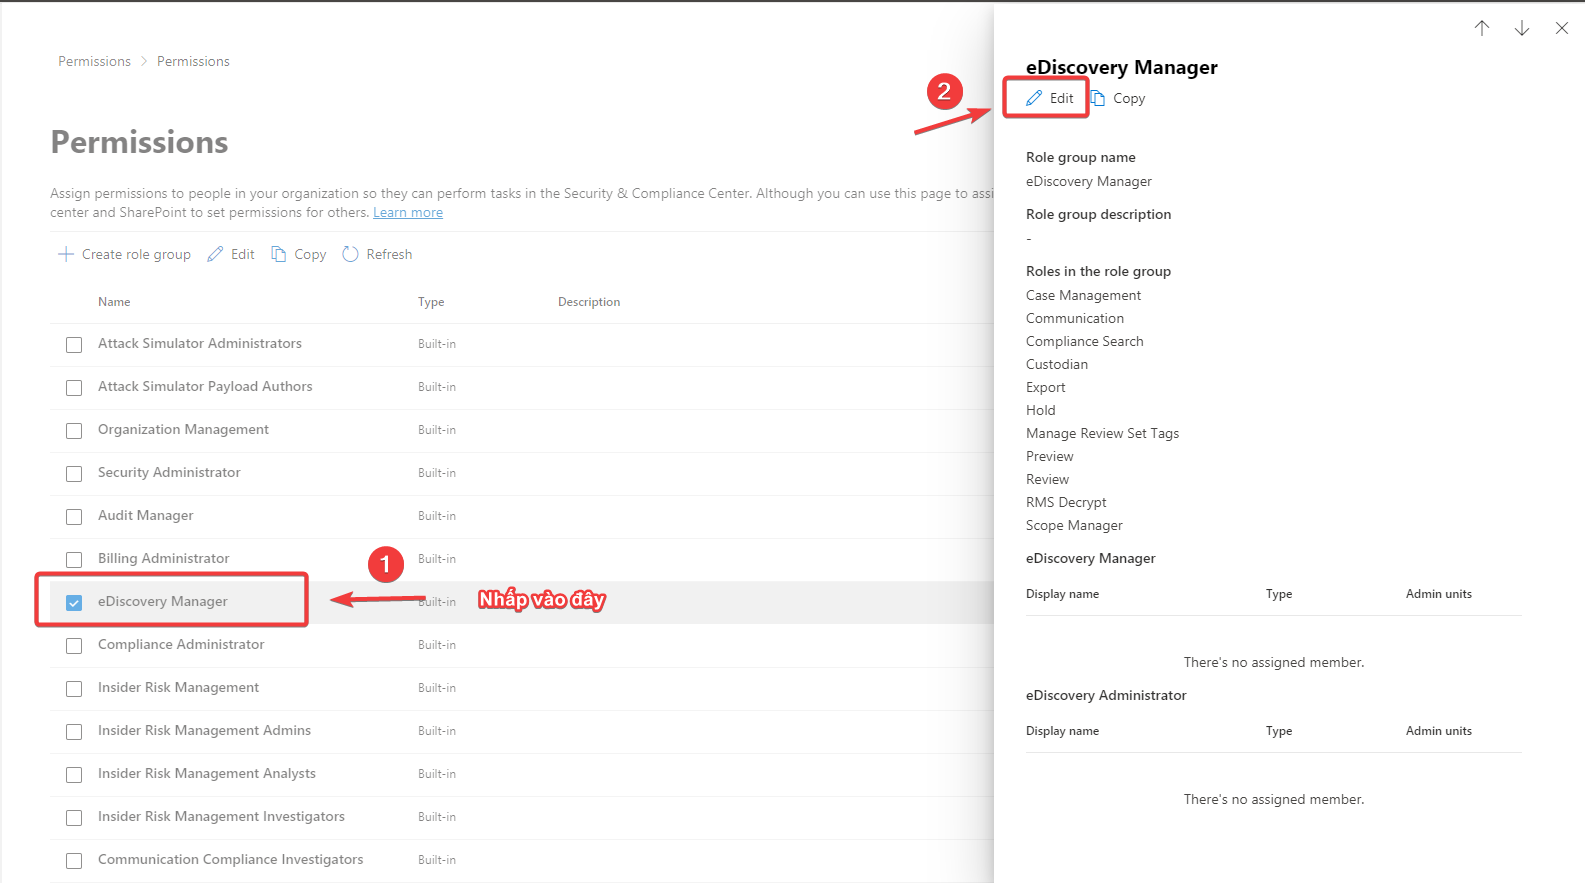Viewport: 1585px width, 883px height.
Task: Click the pencil Edit icon in details panel
Action: pyautogui.click(x=1034, y=98)
